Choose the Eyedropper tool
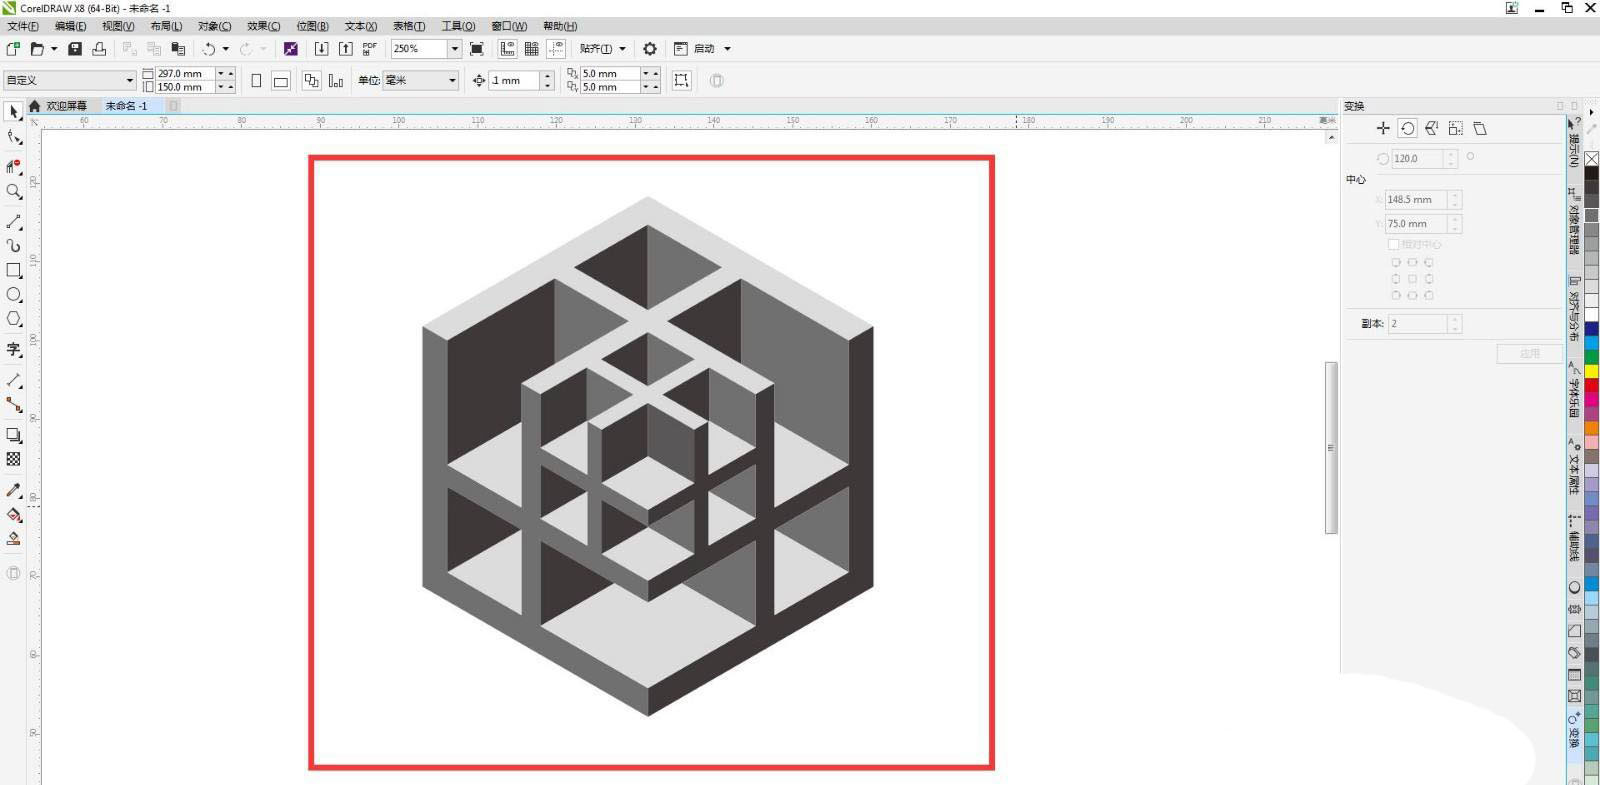Image resolution: width=1600 pixels, height=785 pixels. point(14,490)
